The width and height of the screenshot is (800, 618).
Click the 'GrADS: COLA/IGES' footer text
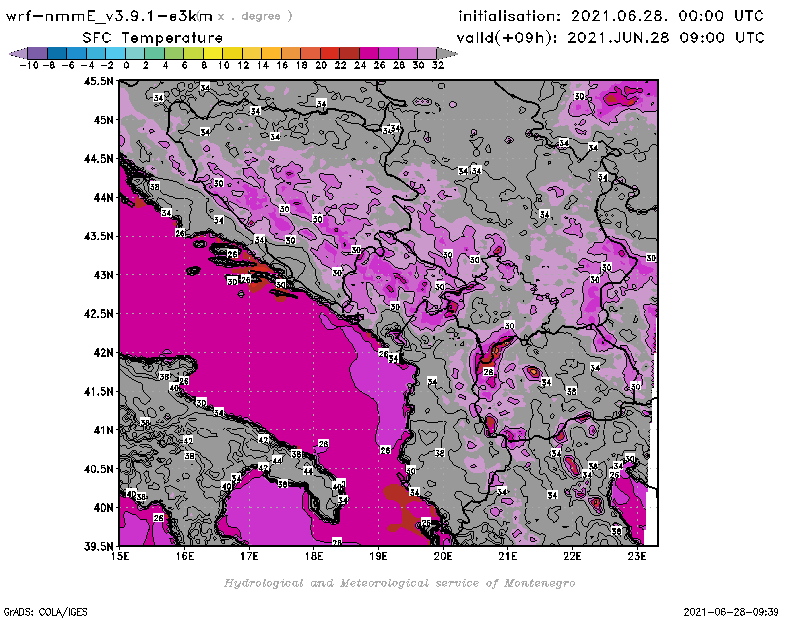46,612
